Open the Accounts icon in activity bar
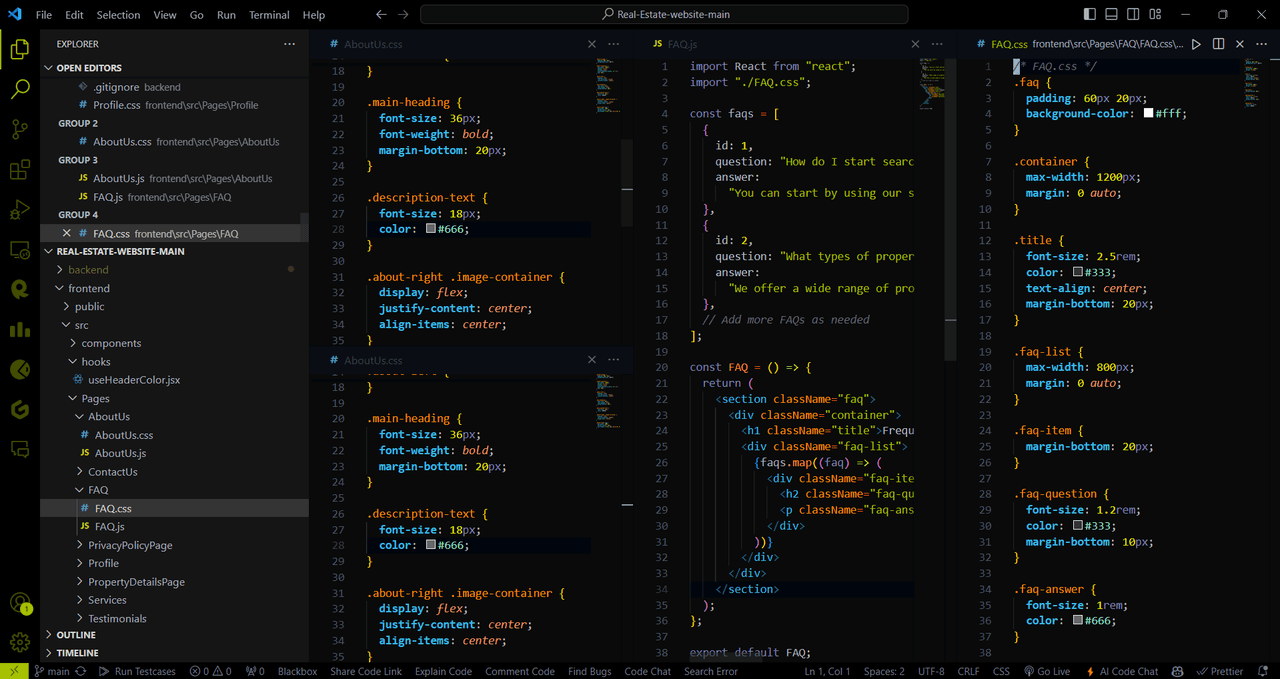This screenshot has height=679, width=1280. point(19,603)
